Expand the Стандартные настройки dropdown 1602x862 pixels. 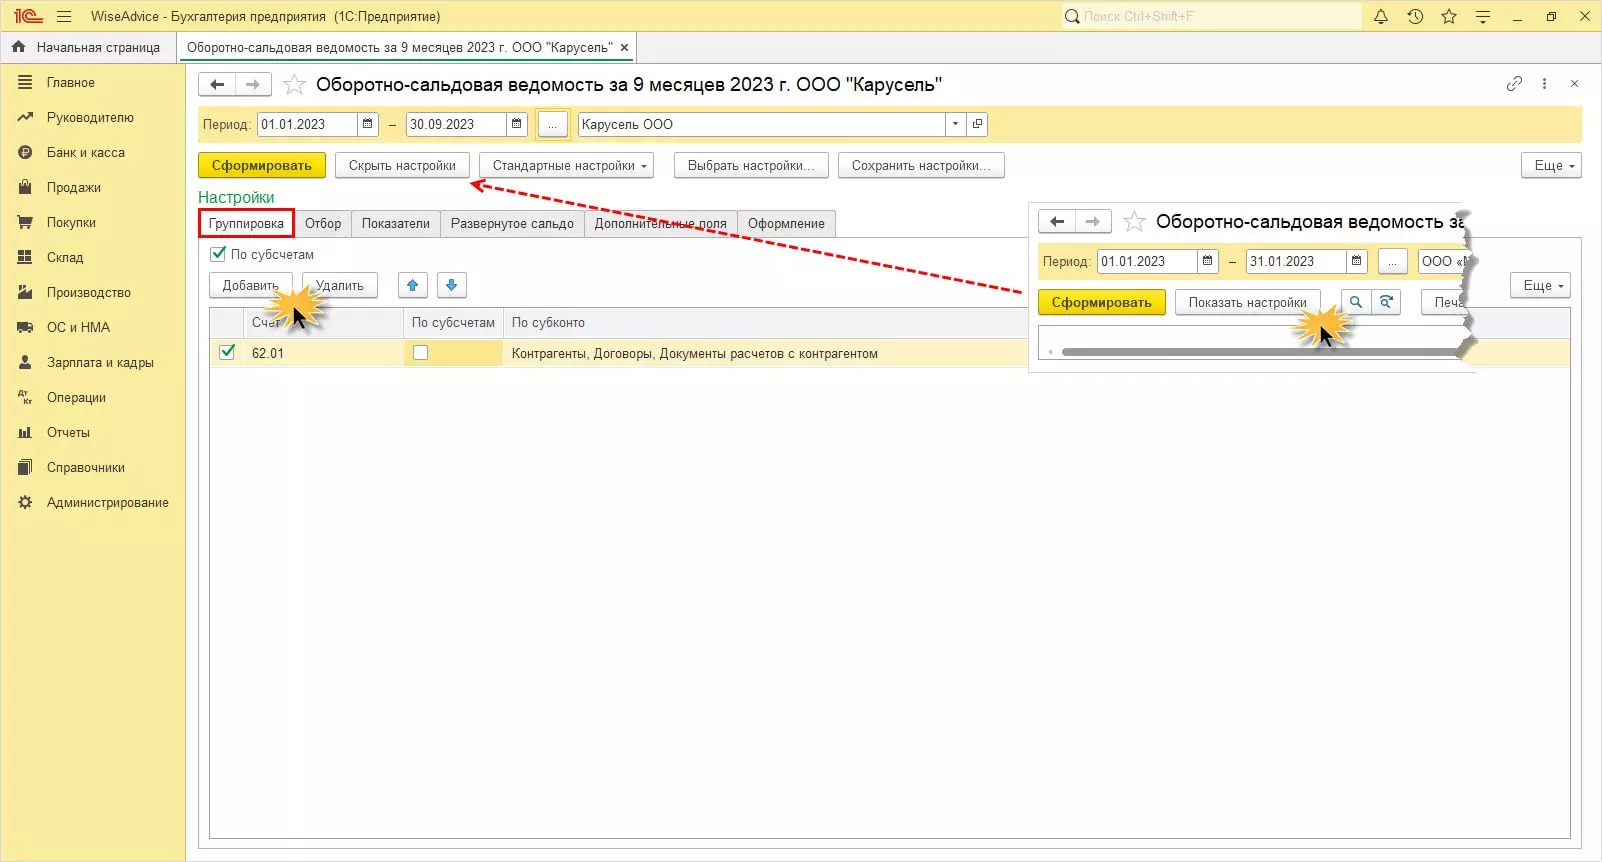pos(566,166)
